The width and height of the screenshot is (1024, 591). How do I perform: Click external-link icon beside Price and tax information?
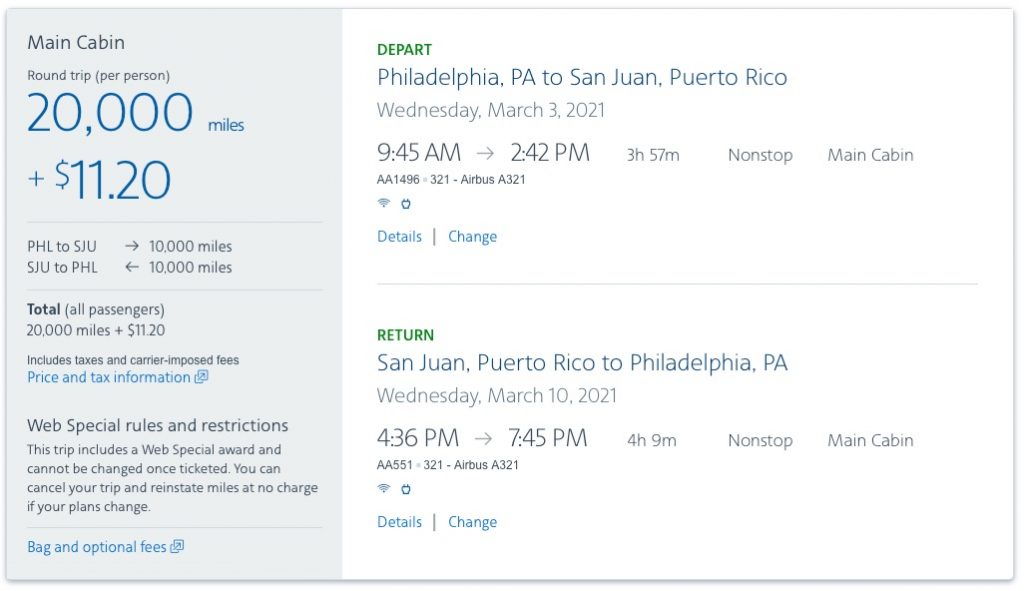click(x=201, y=377)
